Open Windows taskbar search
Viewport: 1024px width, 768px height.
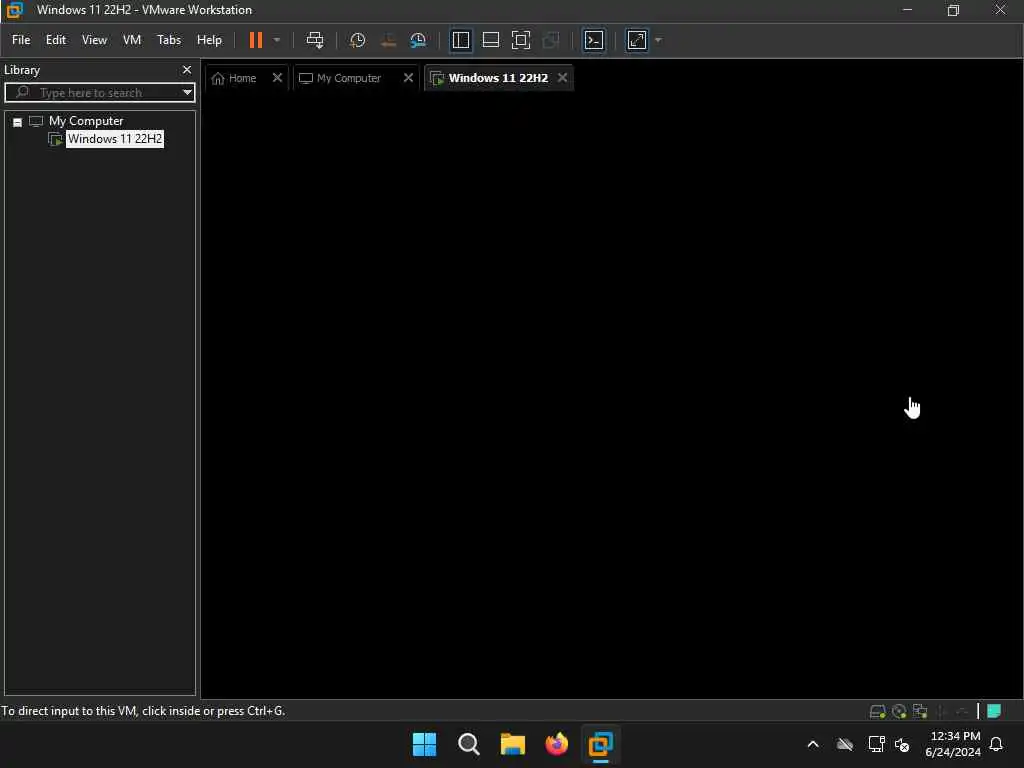click(468, 744)
